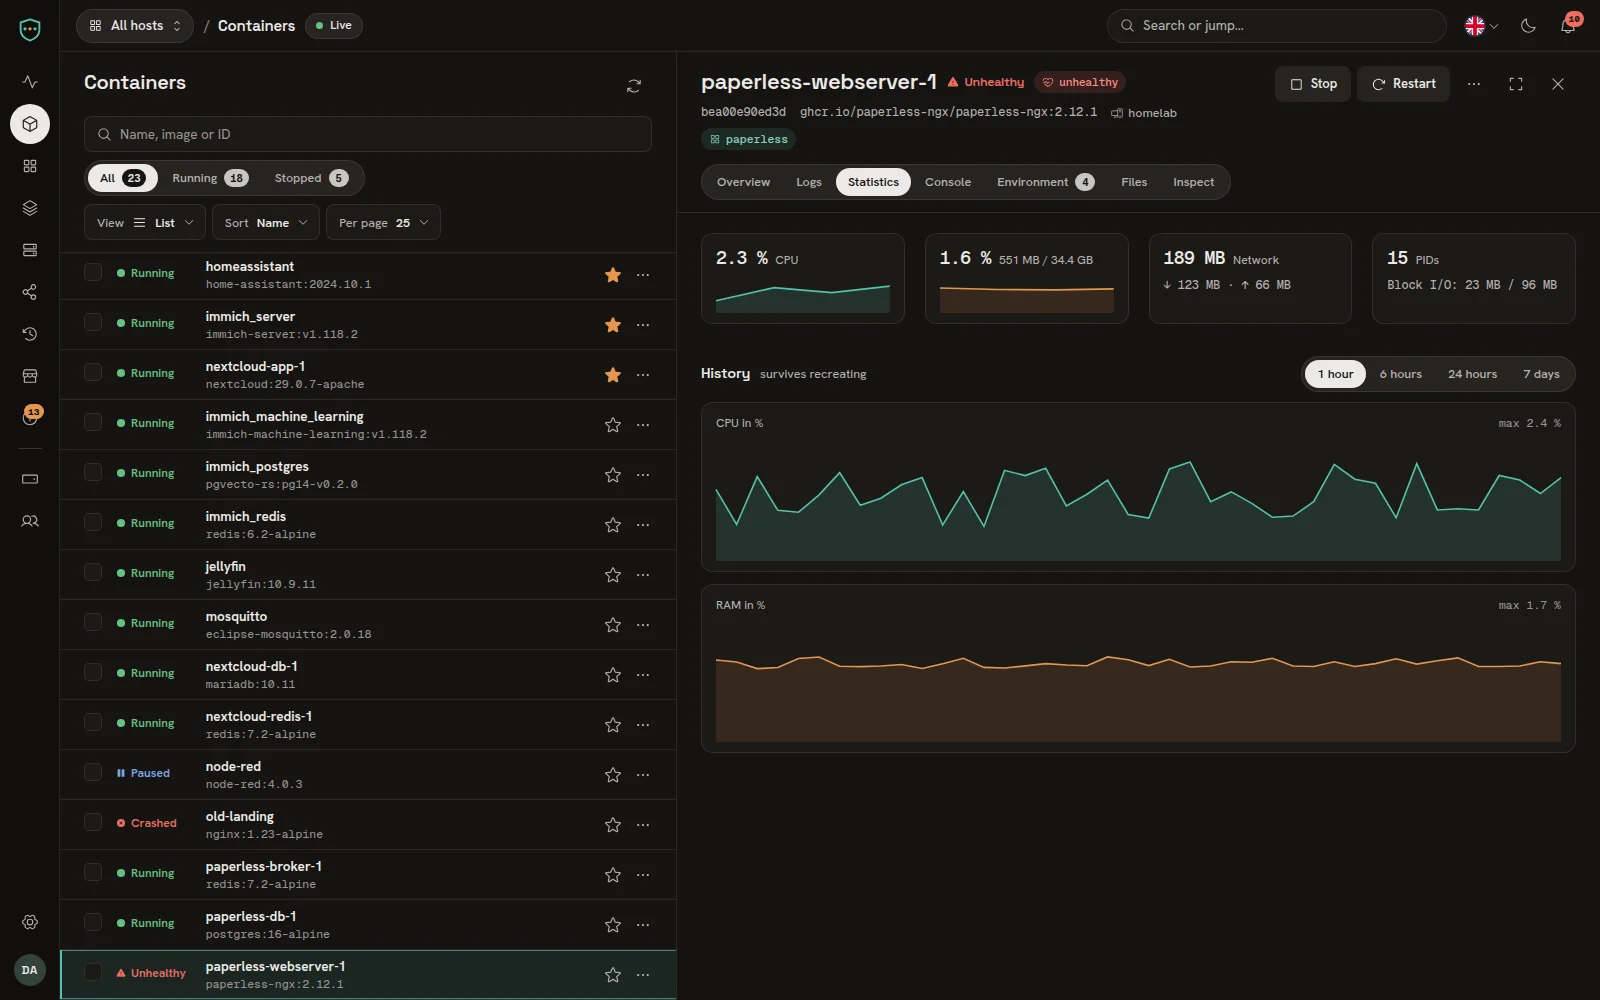Screen dimensions: 1600x1000
Task: Favorite node-red with star icon
Action: pyautogui.click(x=613, y=775)
